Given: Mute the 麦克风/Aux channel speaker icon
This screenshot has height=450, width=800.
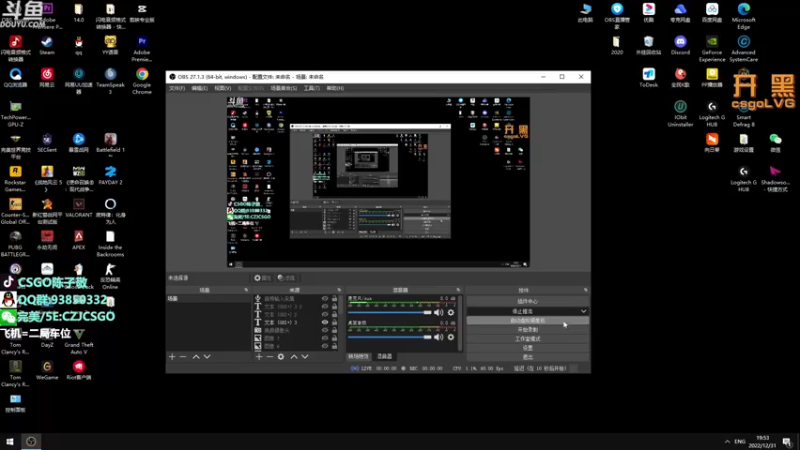Looking at the screenshot, I should click(438, 312).
